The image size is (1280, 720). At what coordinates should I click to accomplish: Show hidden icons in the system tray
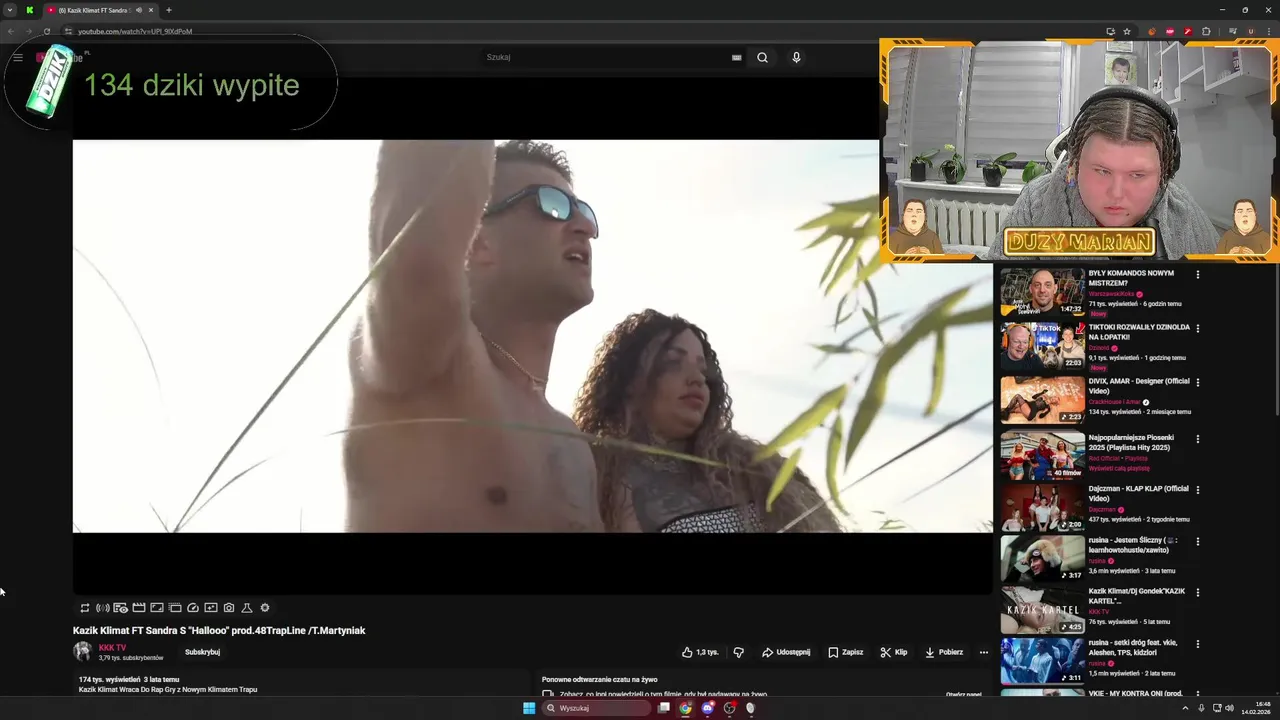coord(1185,708)
